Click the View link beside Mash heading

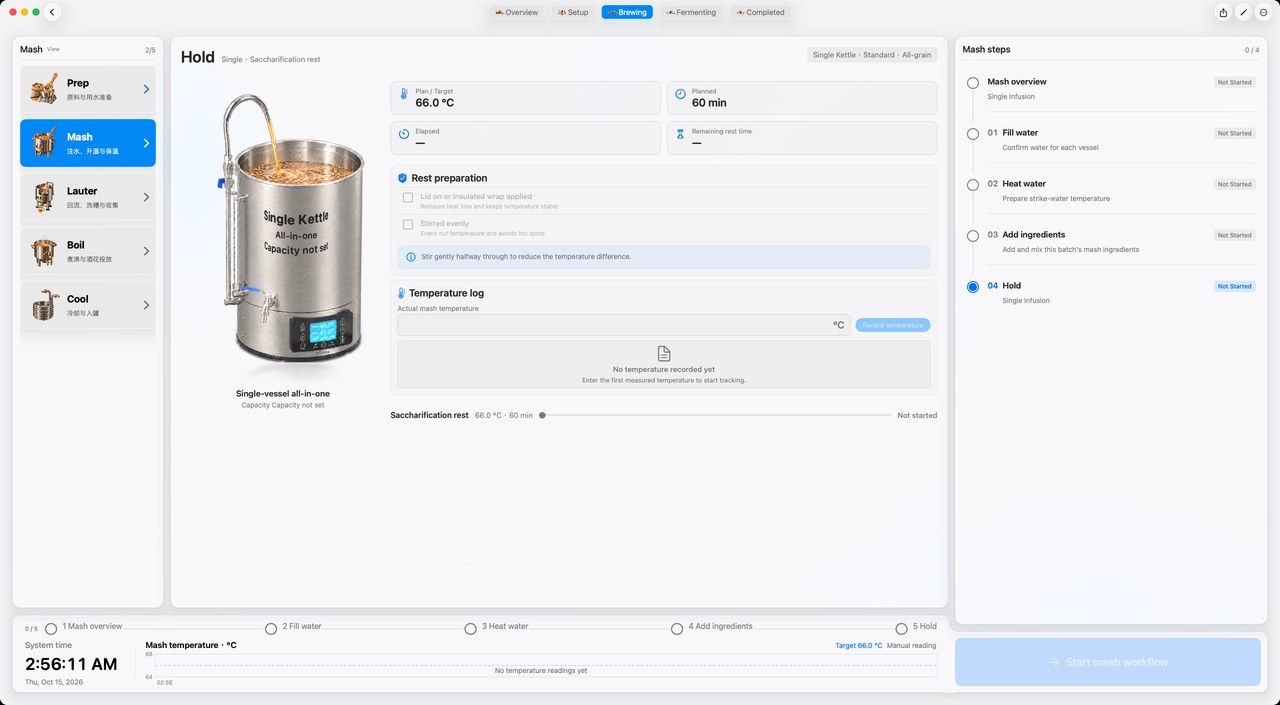[x=53, y=49]
